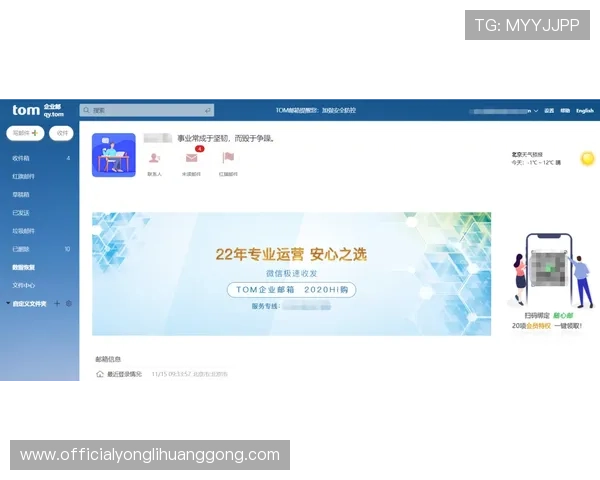600x480 pixels.
Task: Click the 邮箱信息 heading
Action: 108,359
